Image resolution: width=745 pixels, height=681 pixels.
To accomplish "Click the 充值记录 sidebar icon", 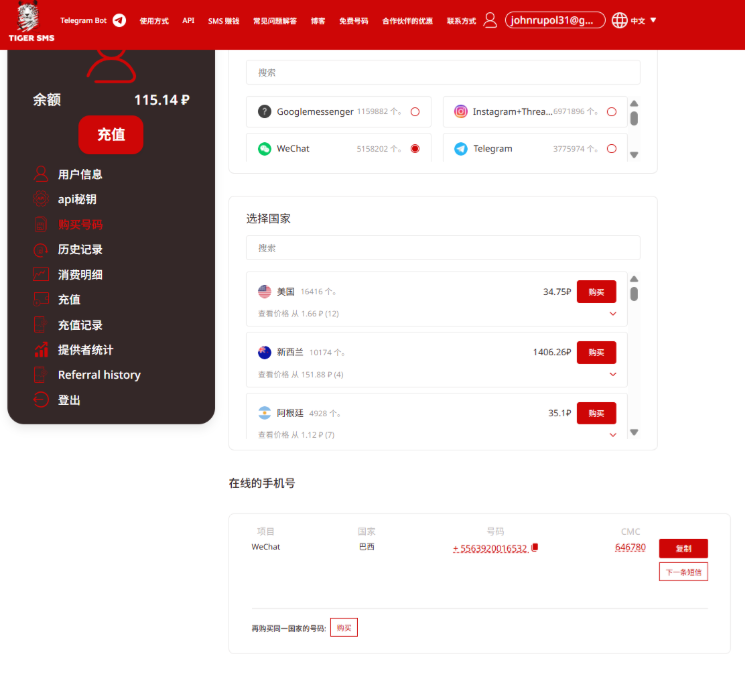I will (41, 325).
